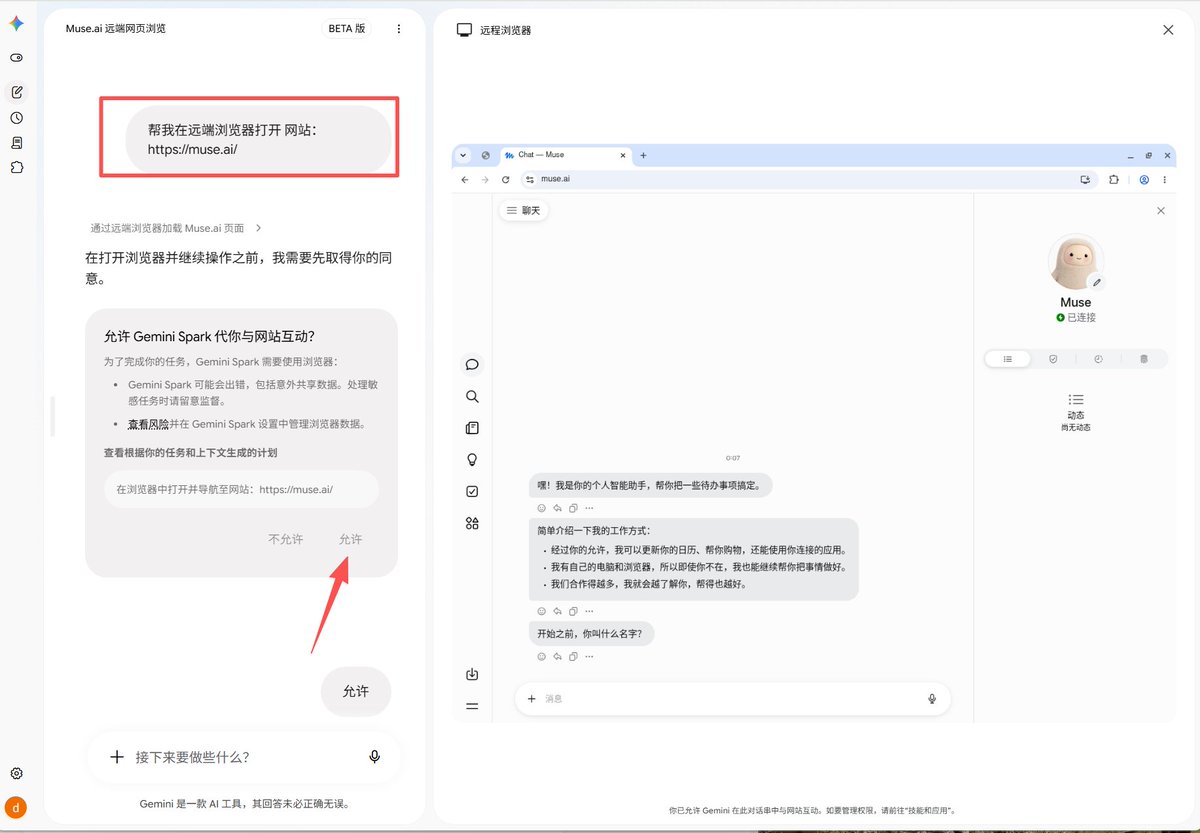Click the two-line menu icon at Muse sidebar bottom

(x=472, y=706)
